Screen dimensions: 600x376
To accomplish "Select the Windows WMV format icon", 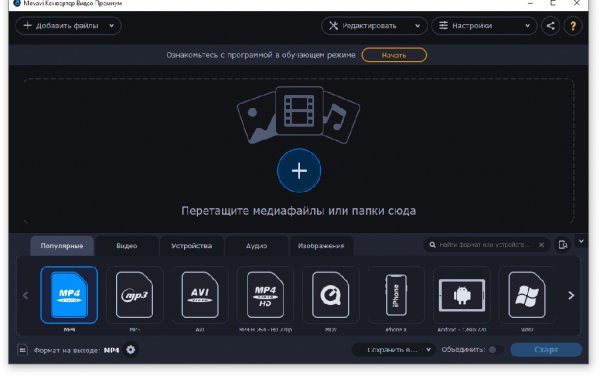I will (527, 295).
